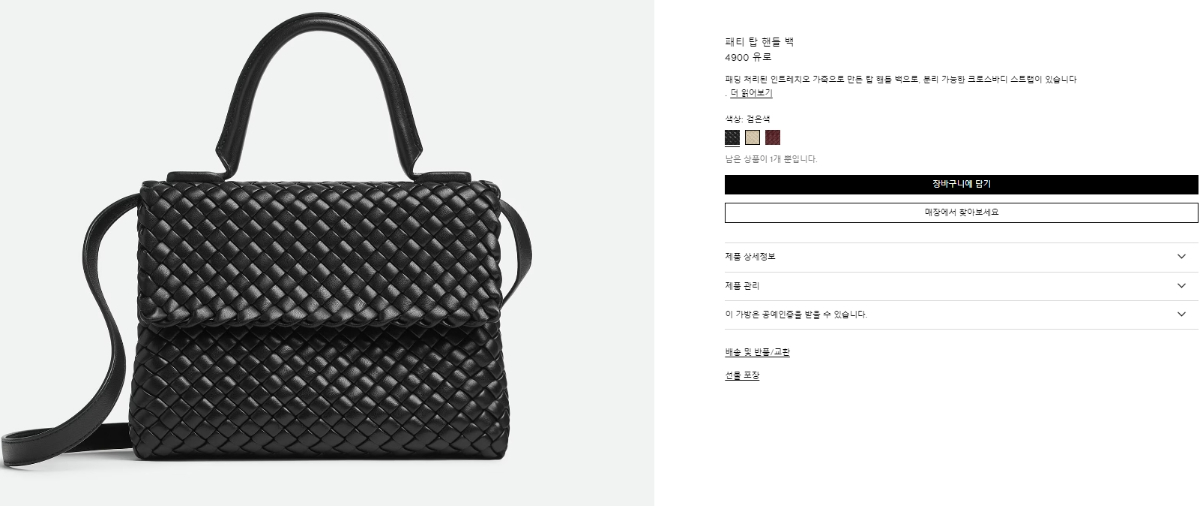1200x506 pixels.
Task: Click the chevron arrow beside 제품 관리
Action: pyautogui.click(x=1182, y=286)
